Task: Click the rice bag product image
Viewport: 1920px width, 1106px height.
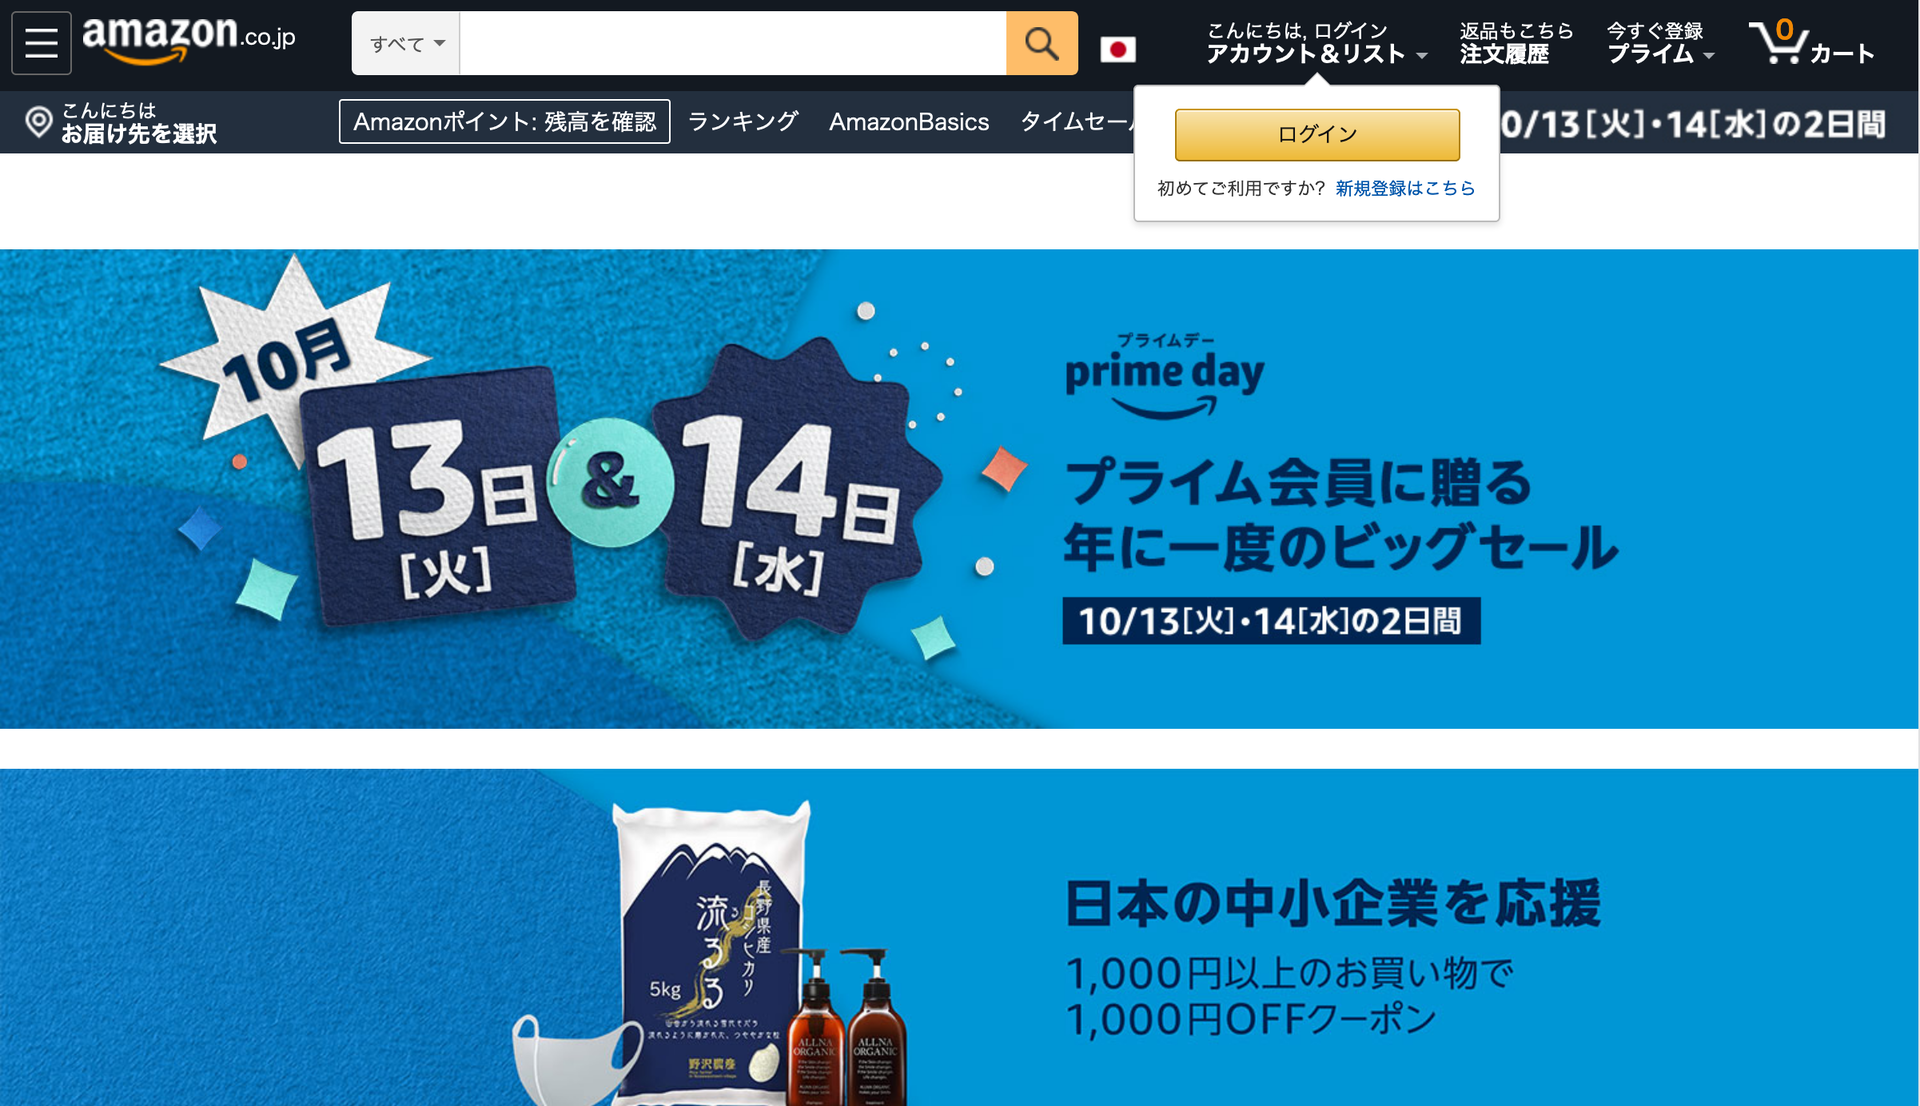Action: [710, 955]
